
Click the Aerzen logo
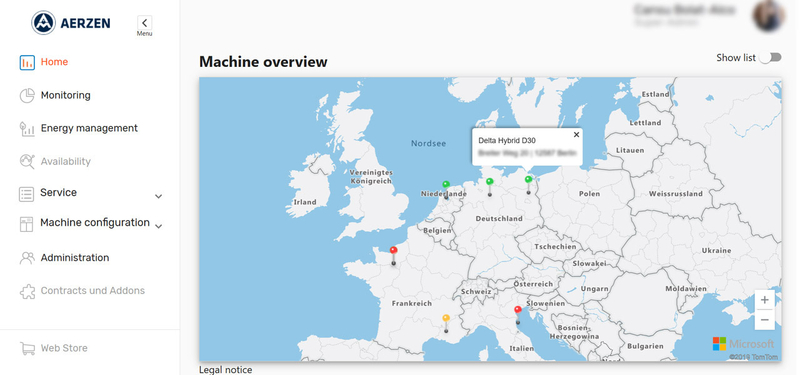pyautogui.click(x=70, y=23)
